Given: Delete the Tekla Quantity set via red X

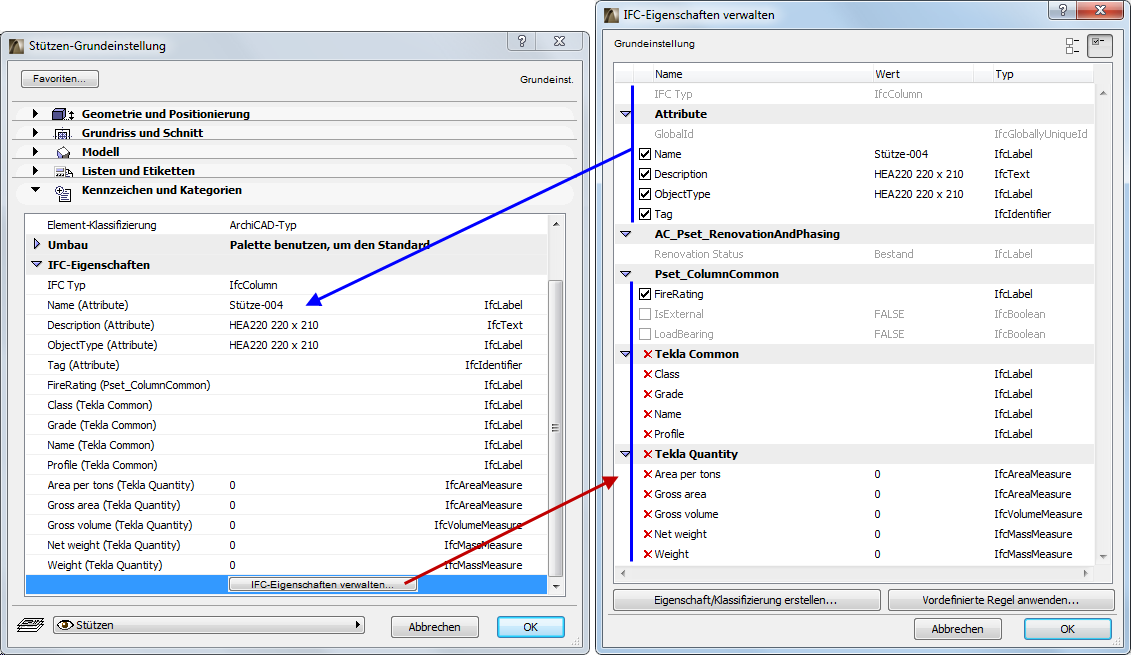Looking at the screenshot, I should [x=648, y=454].
